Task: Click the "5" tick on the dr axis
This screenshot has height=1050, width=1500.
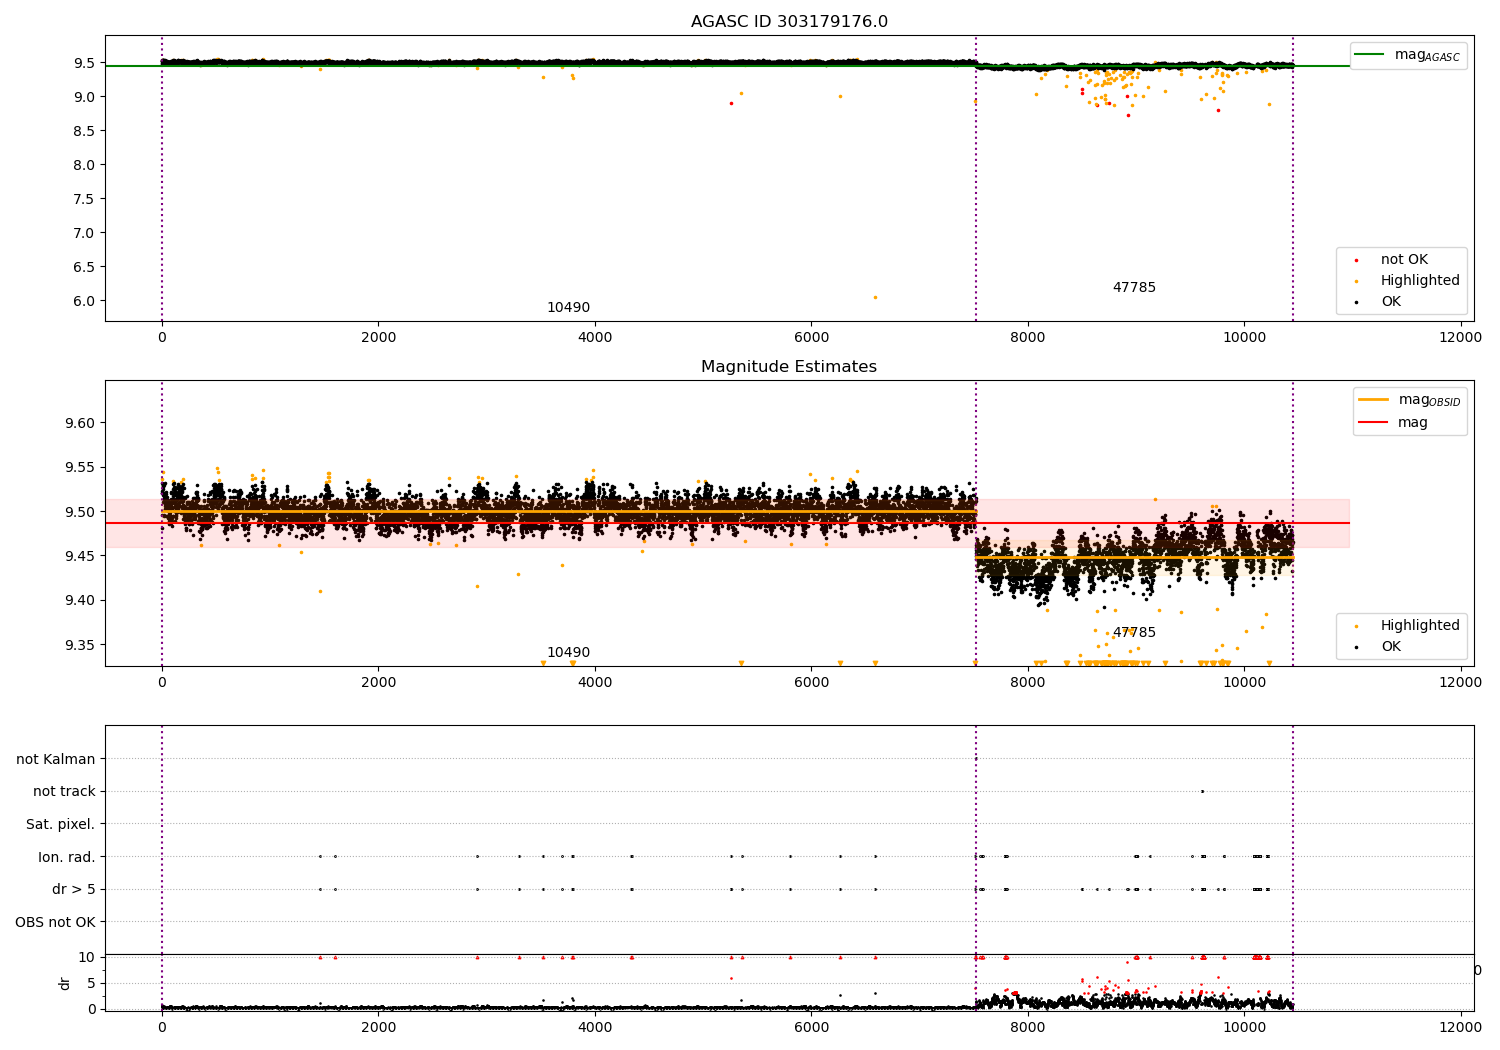Action: click(92, 983)
